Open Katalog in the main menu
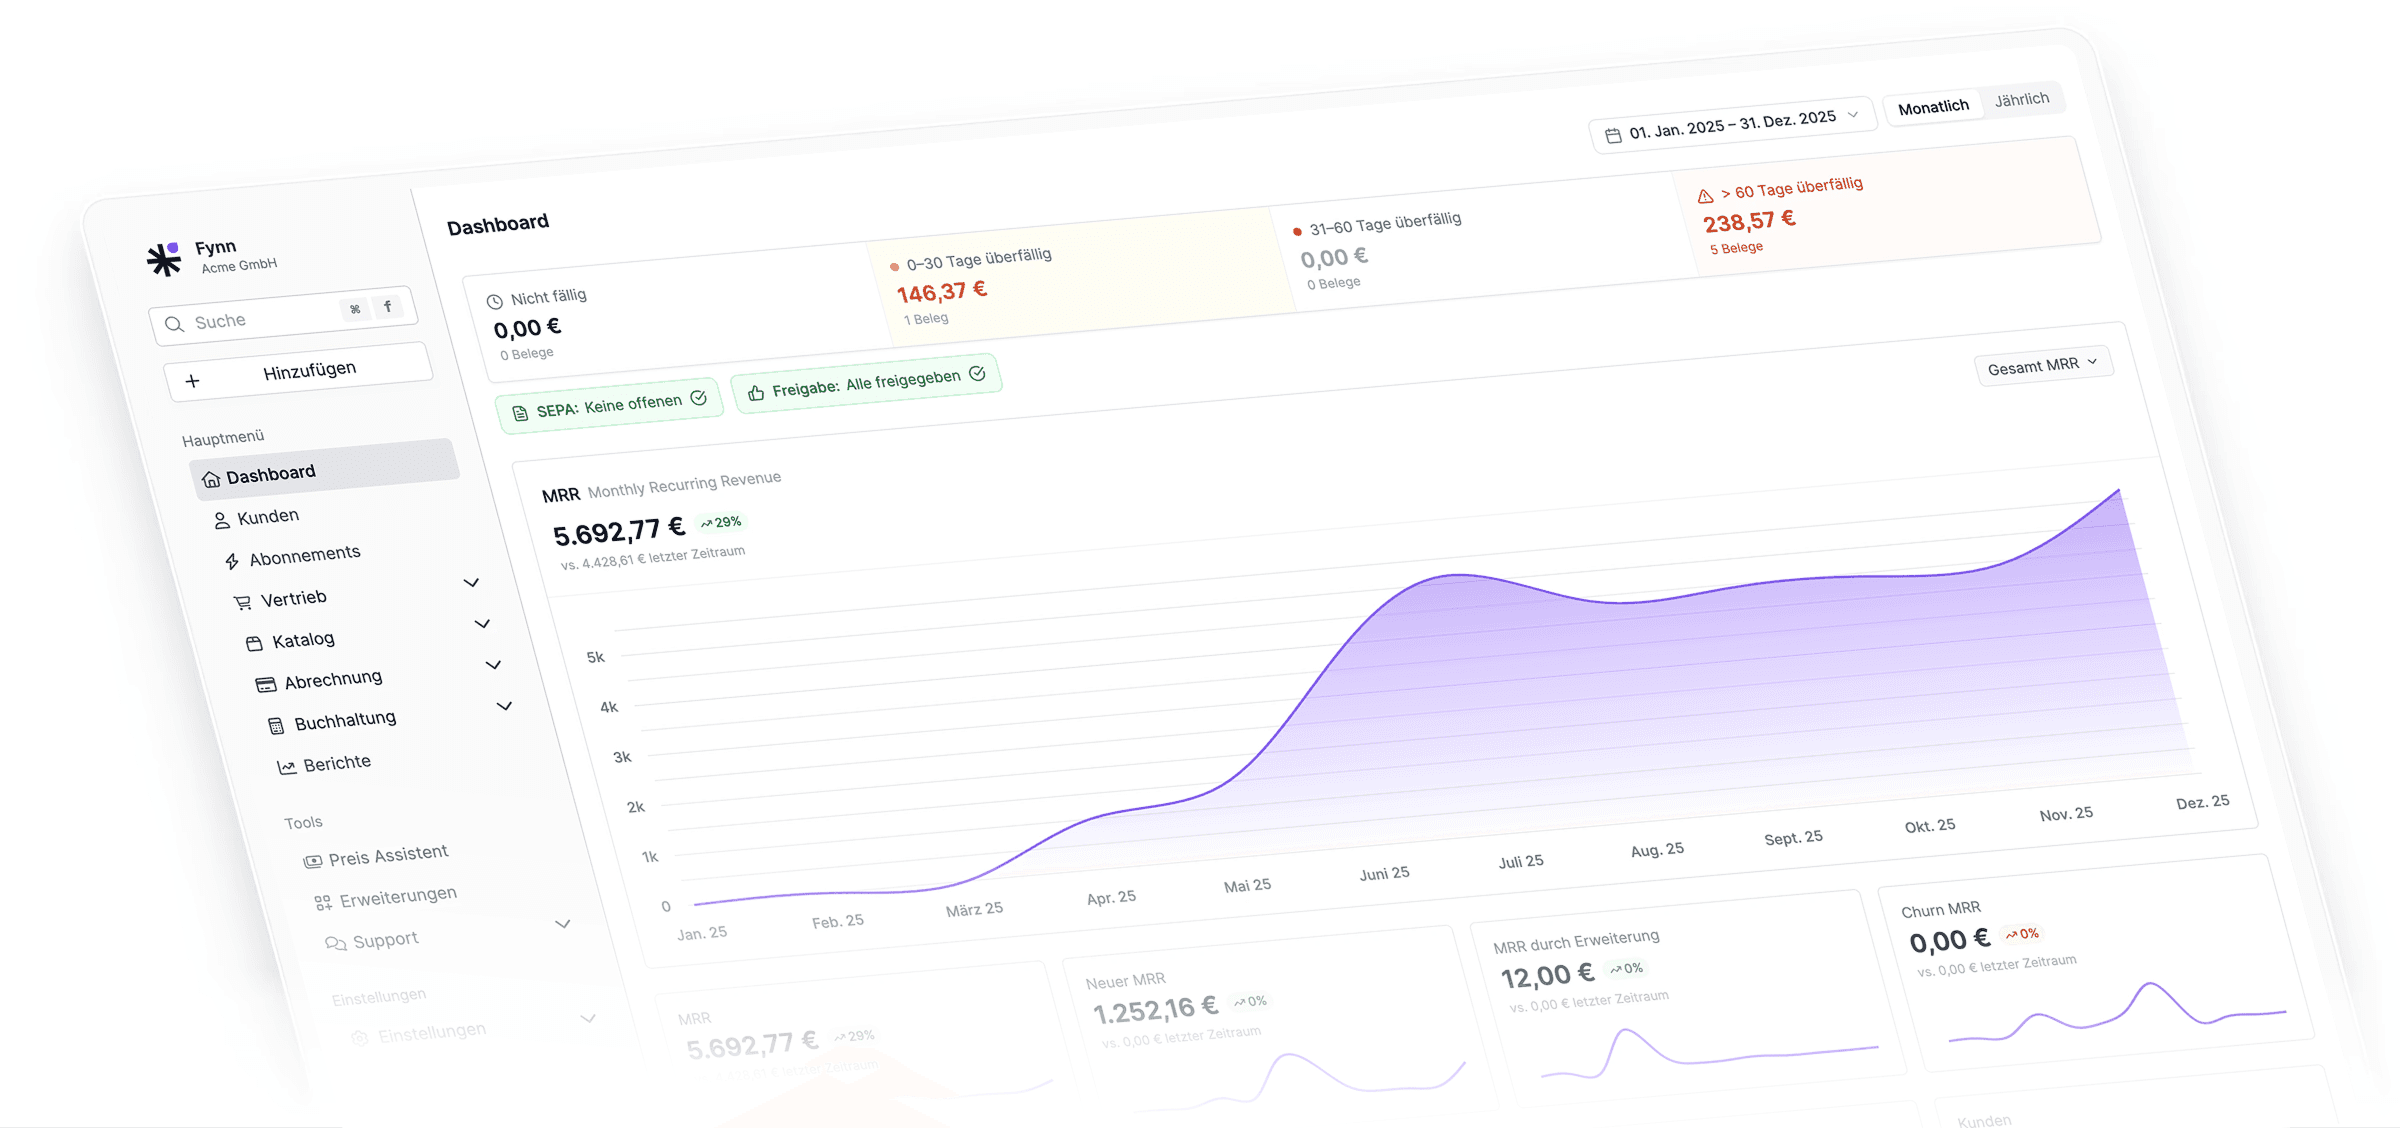 303,639
